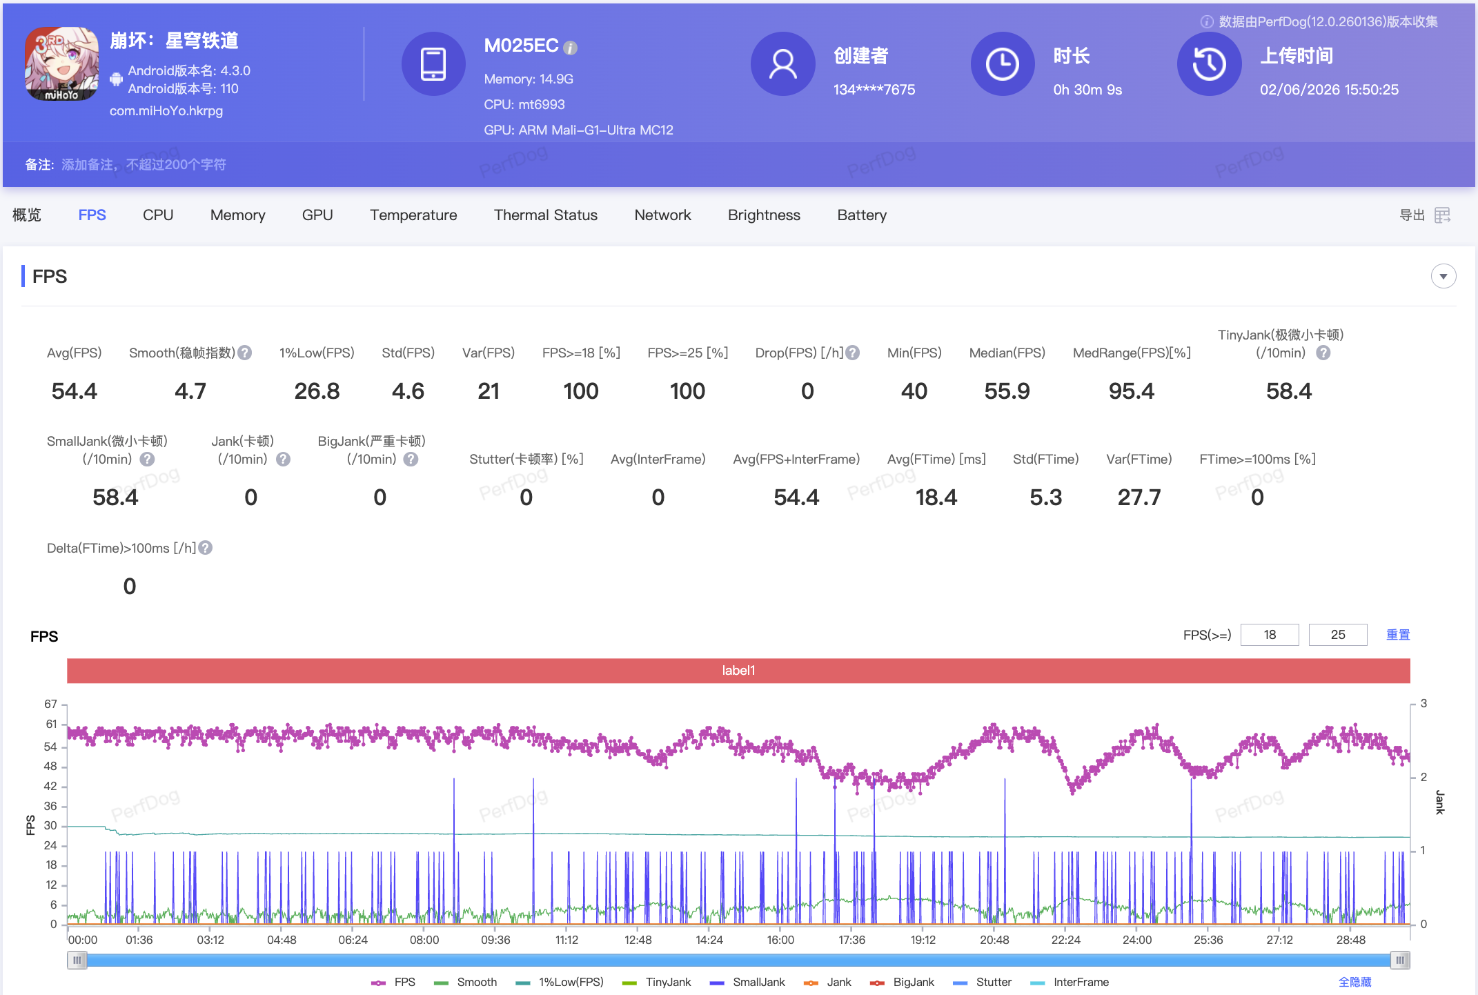
Task: Click the red label1 bar
Action: [739, 671]
